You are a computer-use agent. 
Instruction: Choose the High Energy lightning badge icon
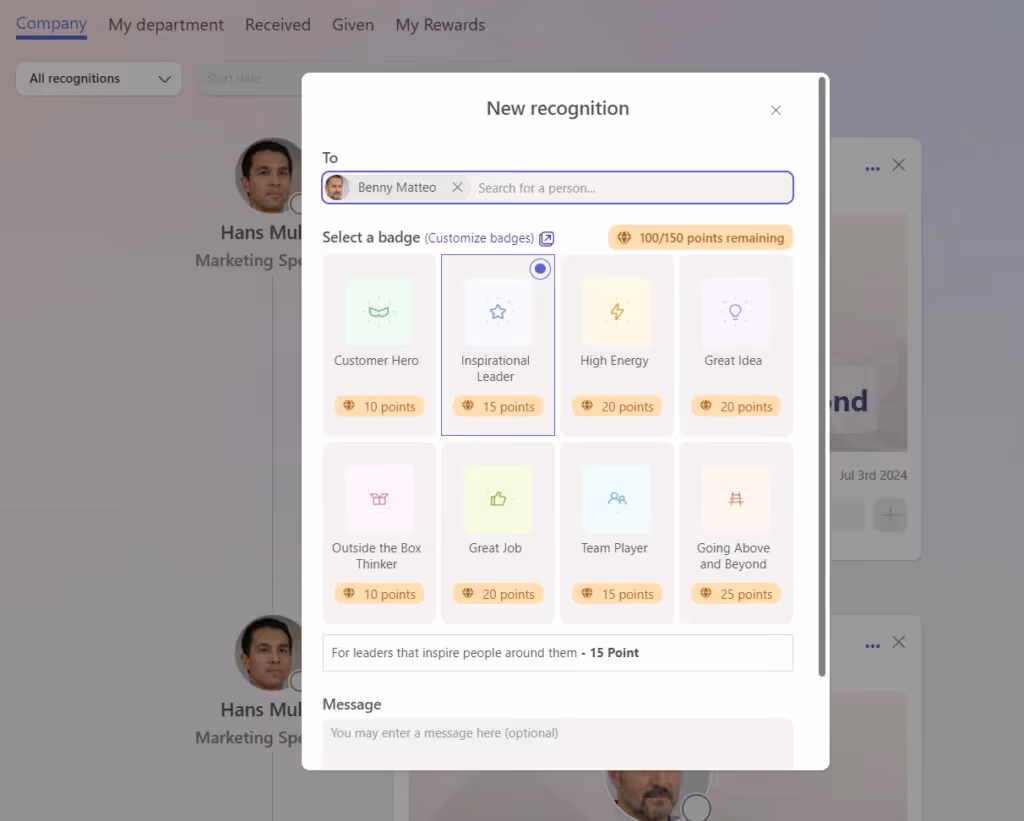click(616, 312)
